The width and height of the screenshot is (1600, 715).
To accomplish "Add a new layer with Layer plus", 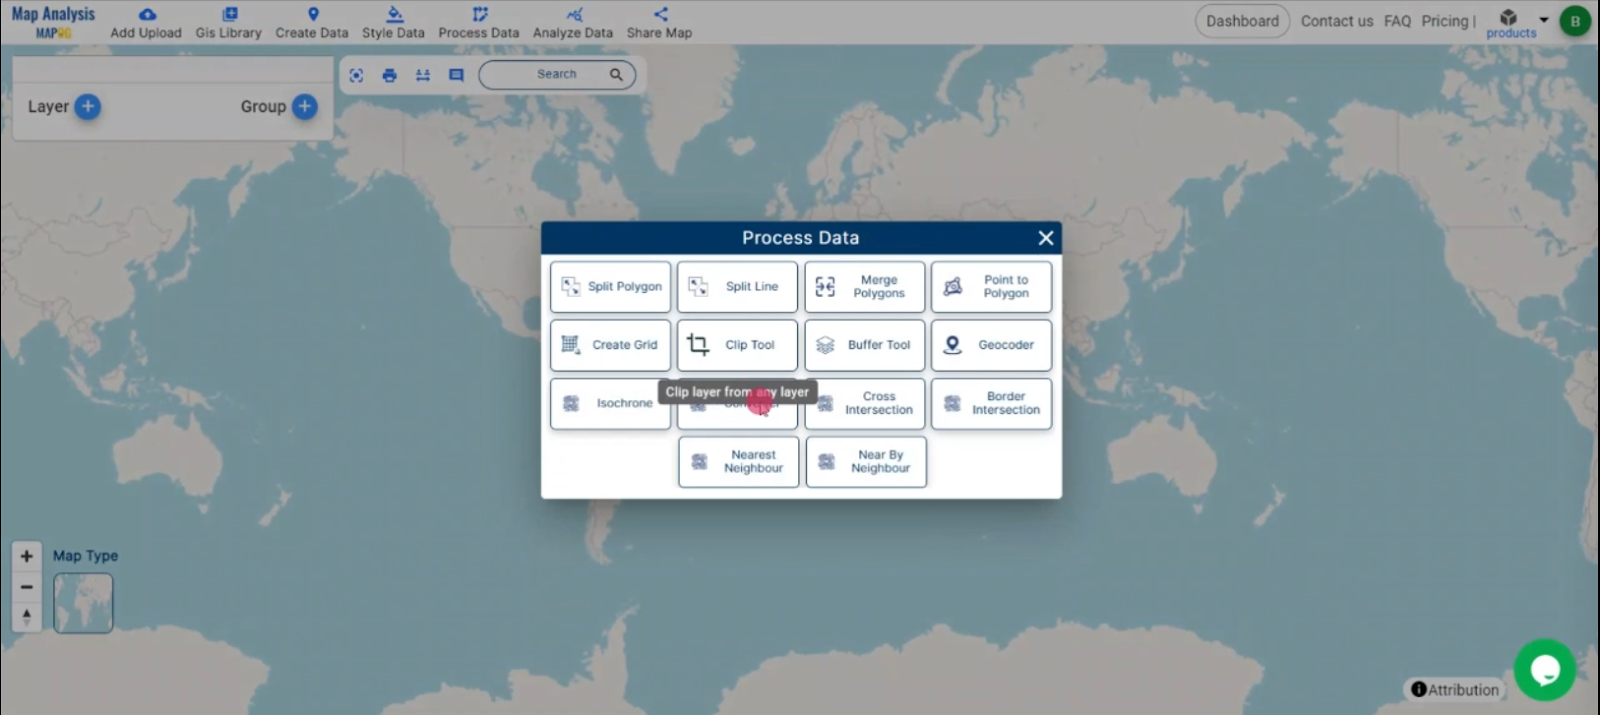I will pos(88,106).
